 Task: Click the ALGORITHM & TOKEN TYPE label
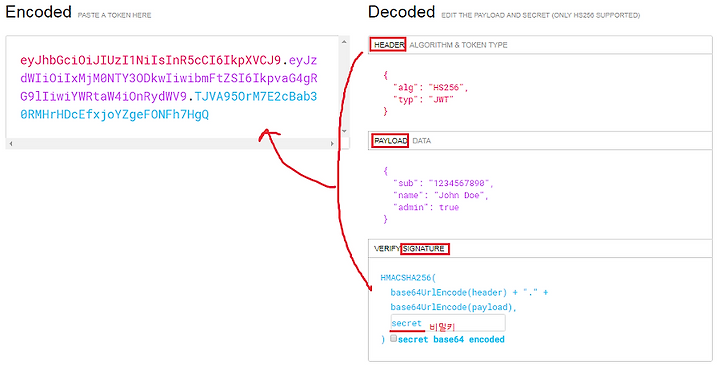pos(458,45)
